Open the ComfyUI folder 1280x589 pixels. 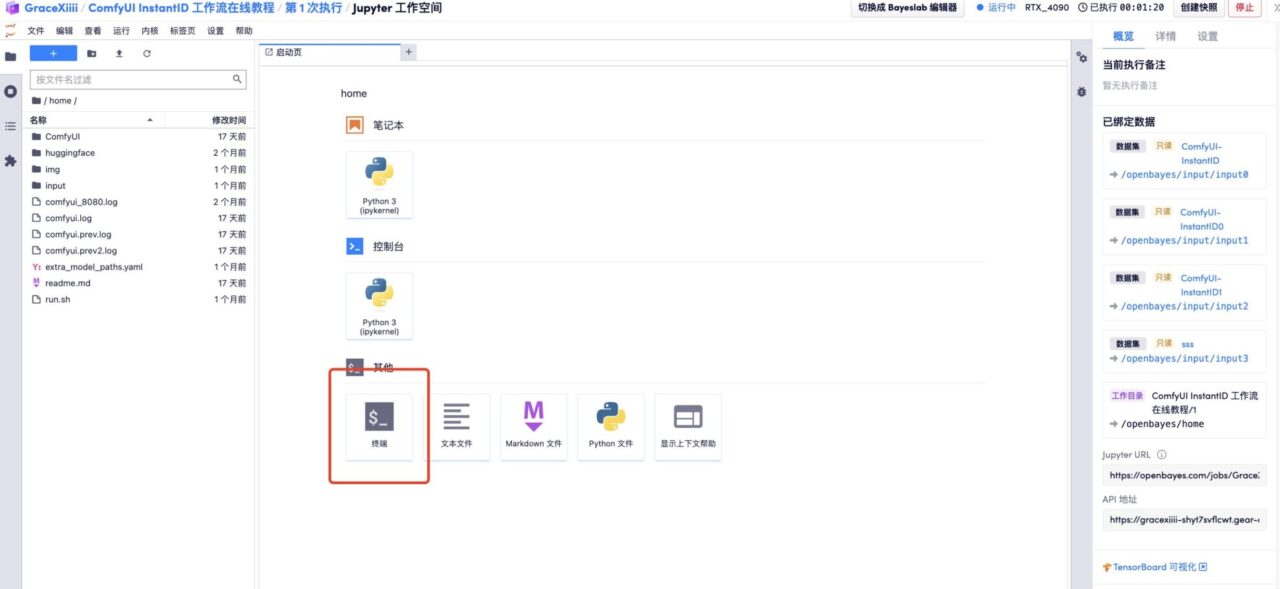coord(62,136)
